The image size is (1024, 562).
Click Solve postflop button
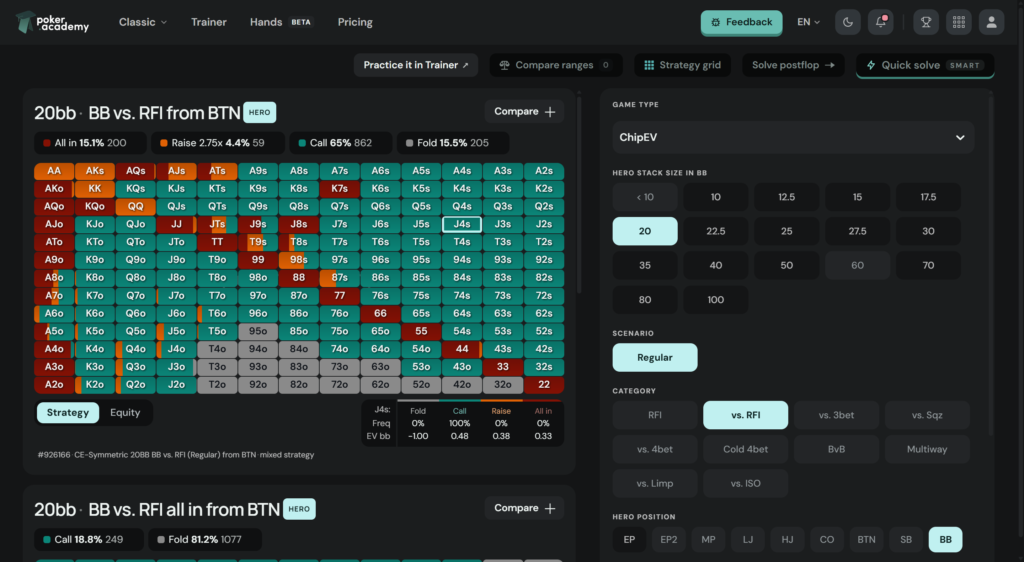[793, 65]
